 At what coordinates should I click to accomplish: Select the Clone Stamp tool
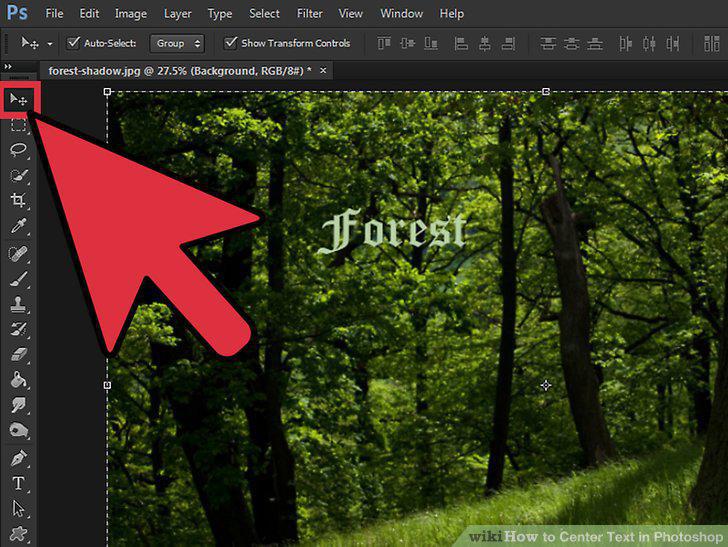point(19,305)
